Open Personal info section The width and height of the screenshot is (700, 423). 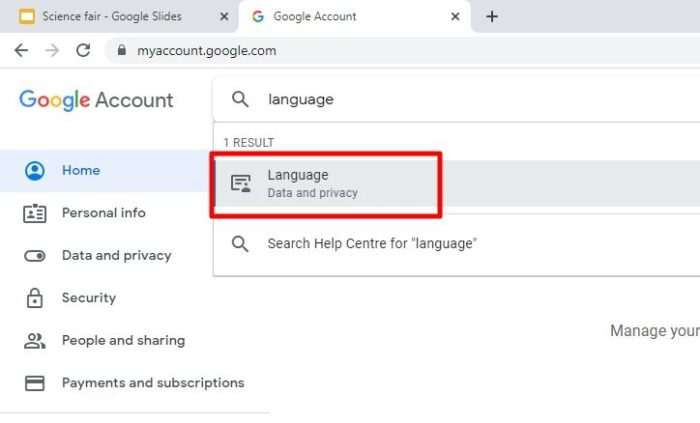click(x=105, y=213)
